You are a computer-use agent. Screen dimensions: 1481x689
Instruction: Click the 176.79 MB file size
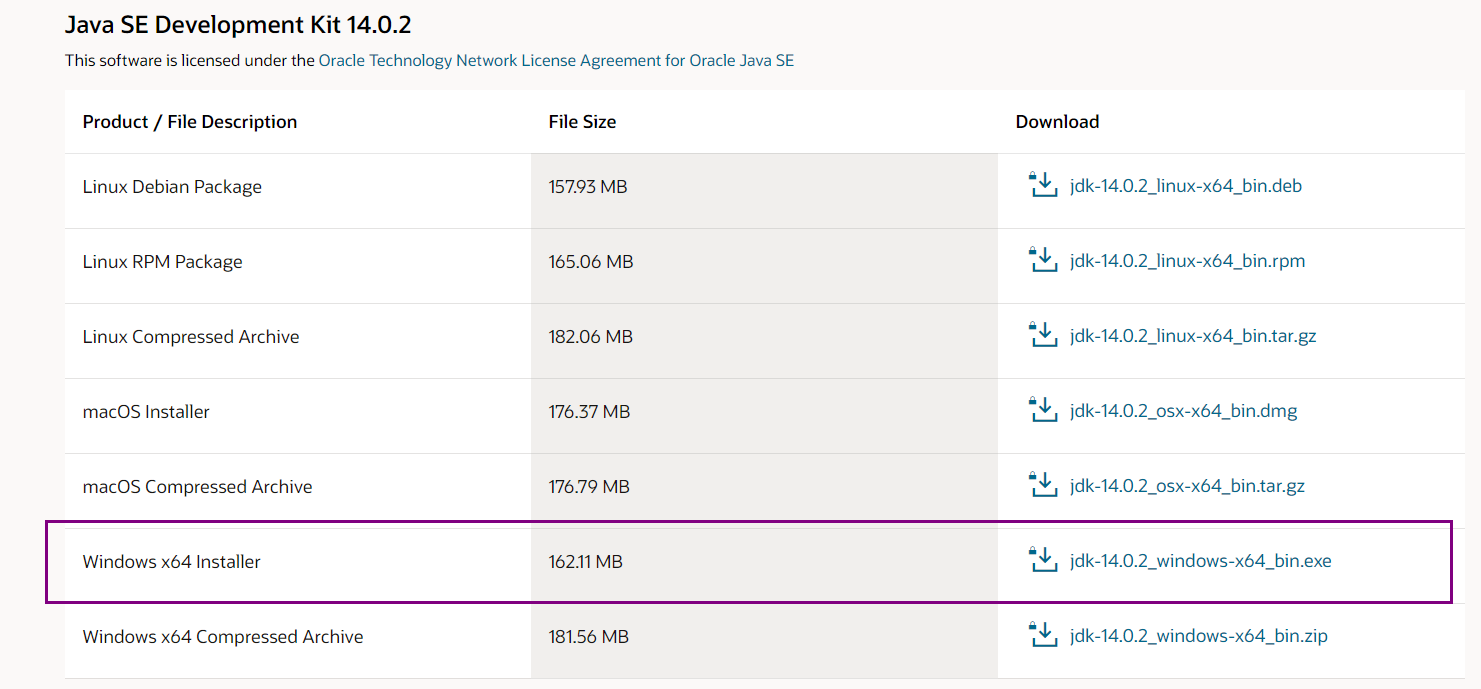589,487
